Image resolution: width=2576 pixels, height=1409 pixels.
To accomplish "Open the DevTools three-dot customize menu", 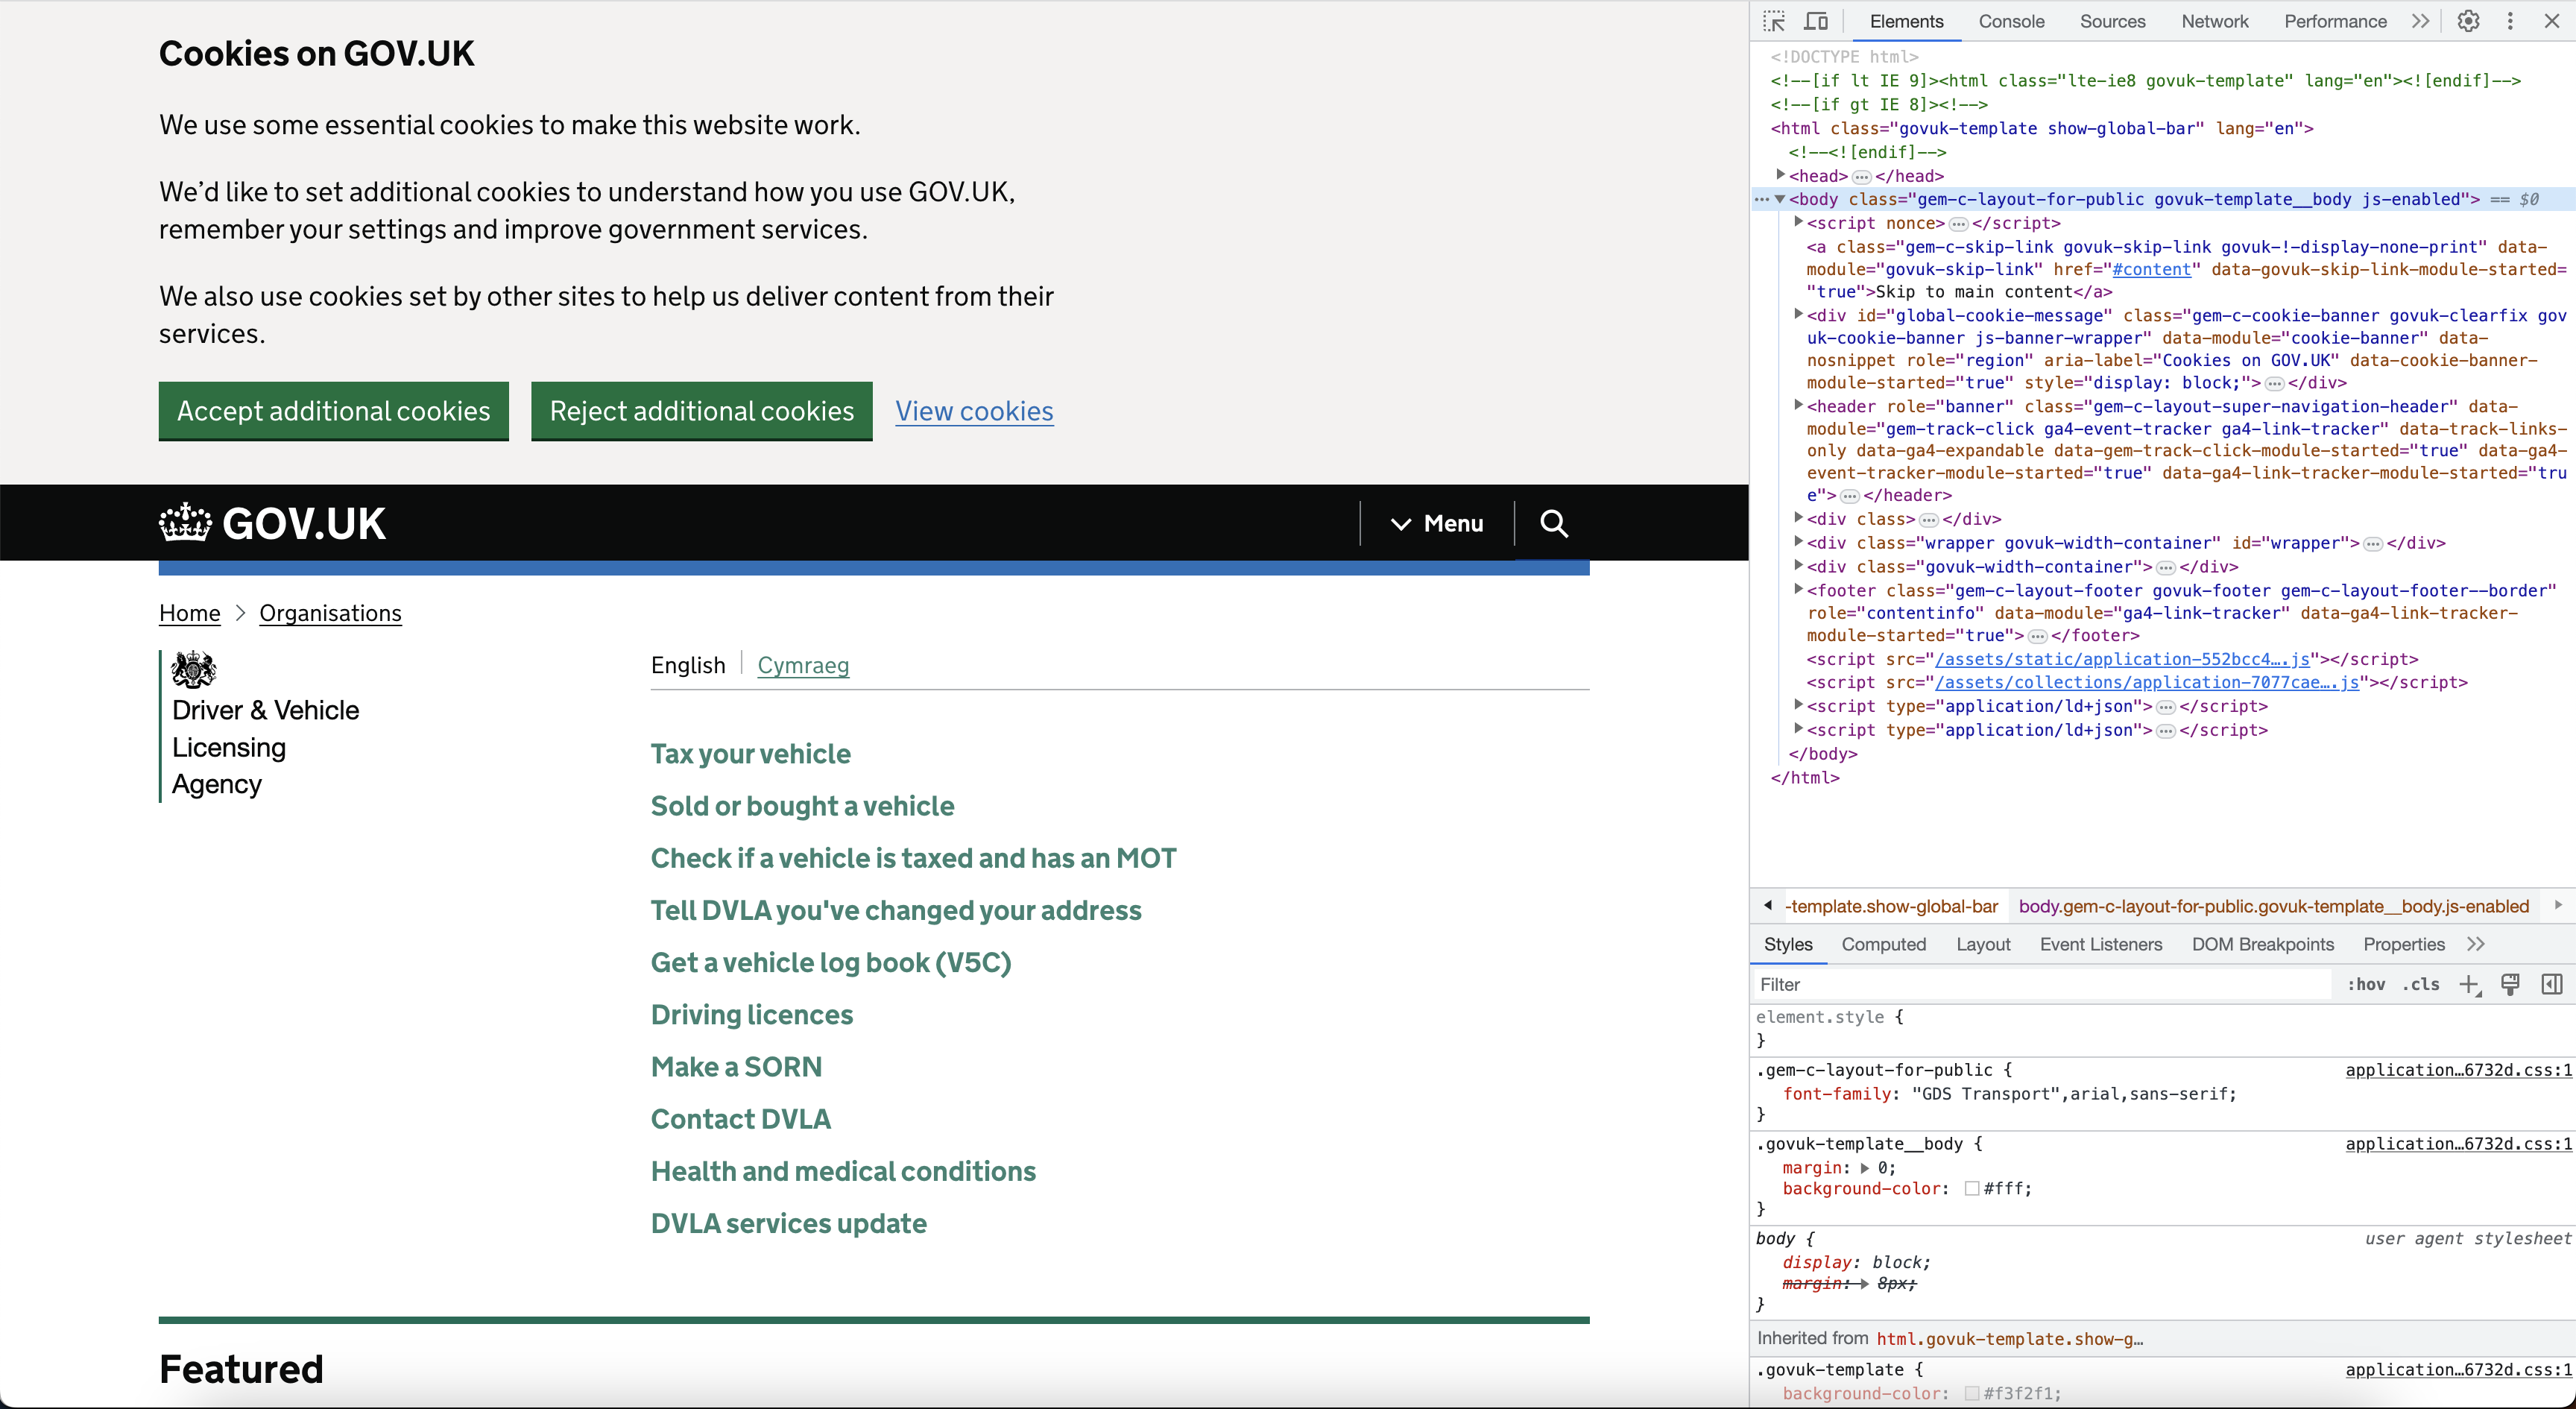I will pos(2510,21).
